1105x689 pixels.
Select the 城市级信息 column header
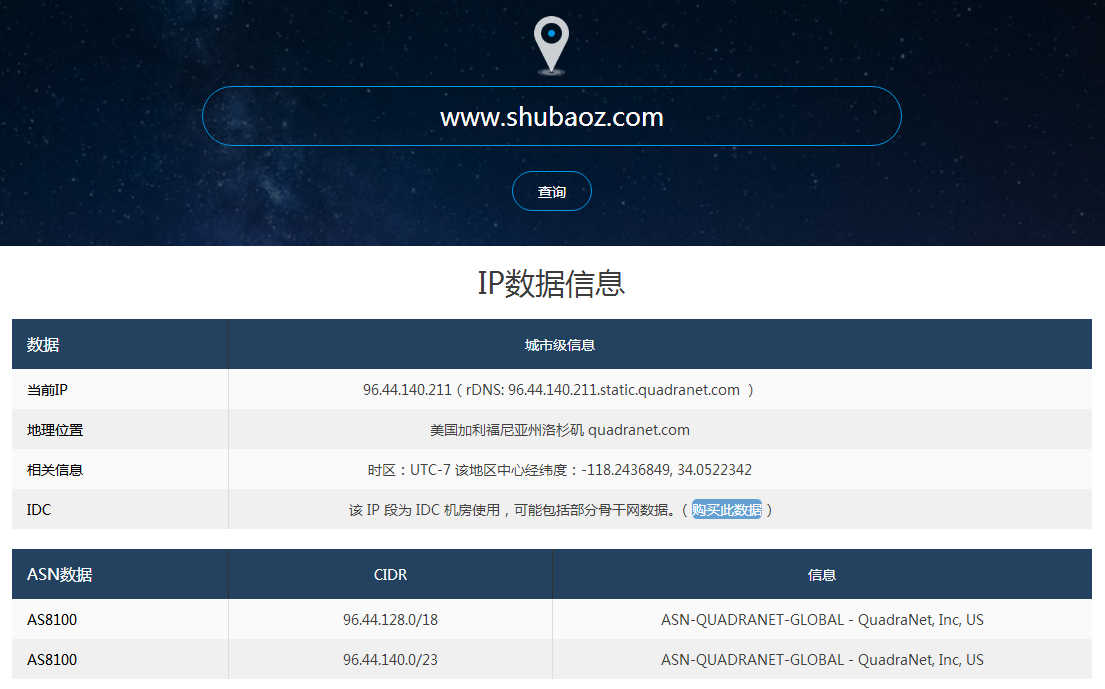click(x=560, y=345)
